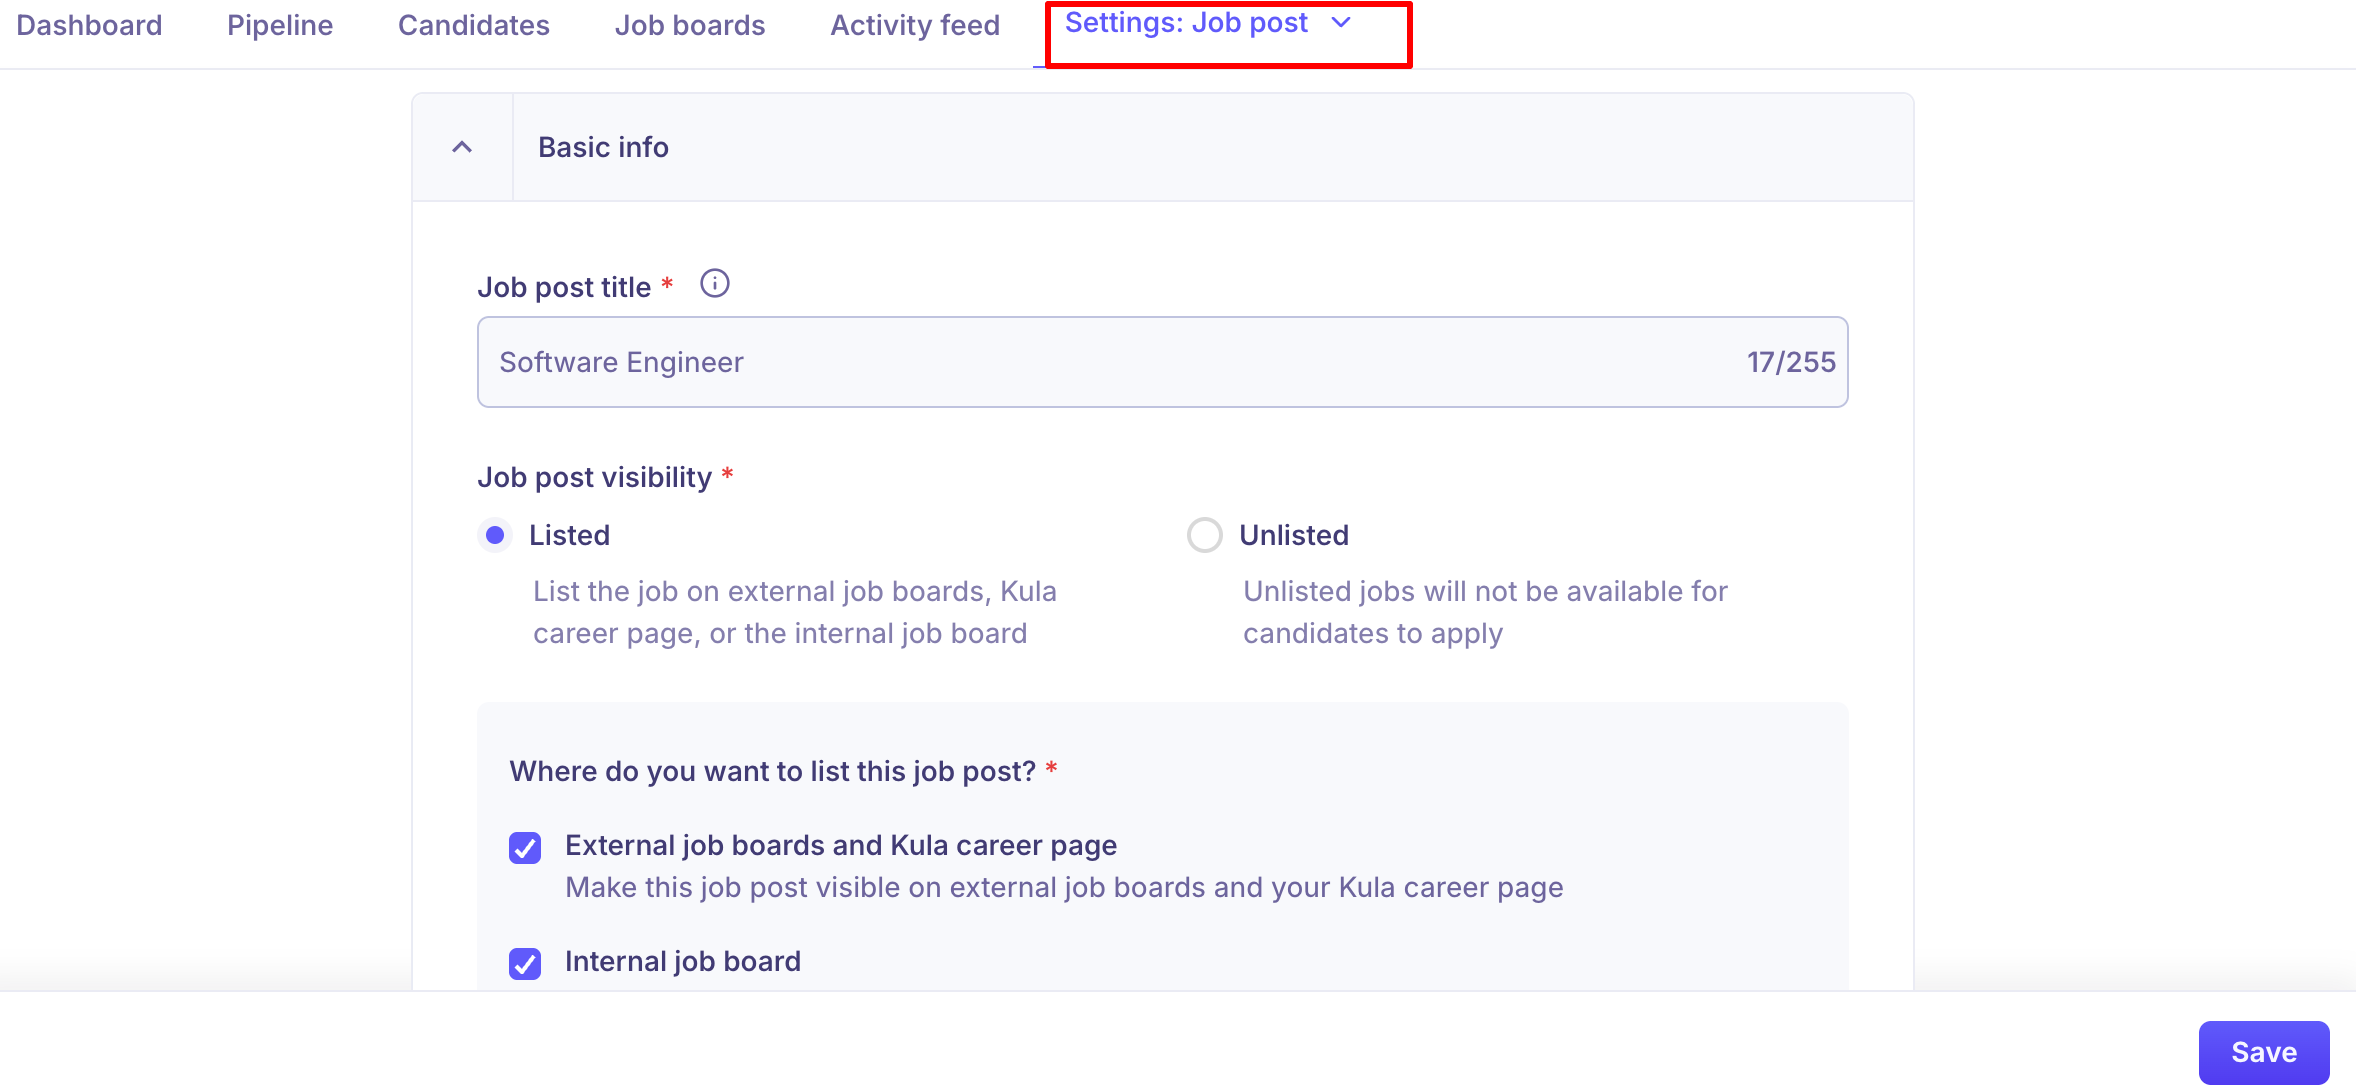The image size is (2356, 1086).
Task: Click the Basic info section header
Action: (x=603, y=148)
